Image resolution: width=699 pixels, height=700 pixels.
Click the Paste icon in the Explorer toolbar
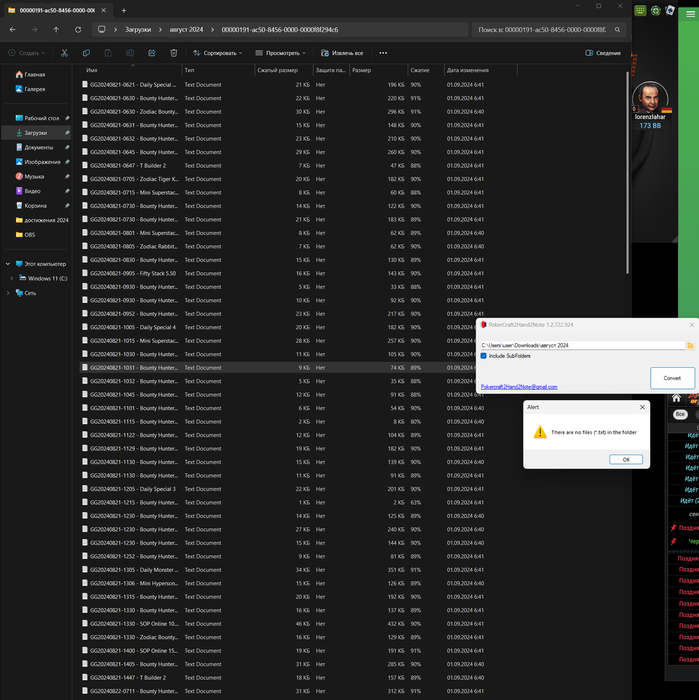click(x=108, y=53)
